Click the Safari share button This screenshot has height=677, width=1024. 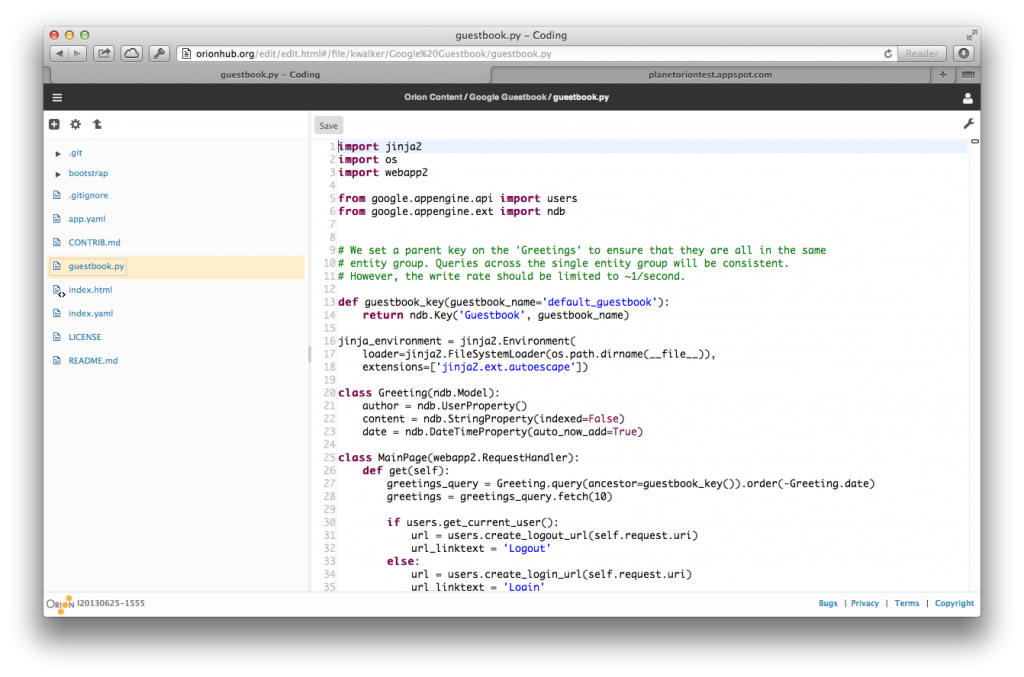coord(104,53)
